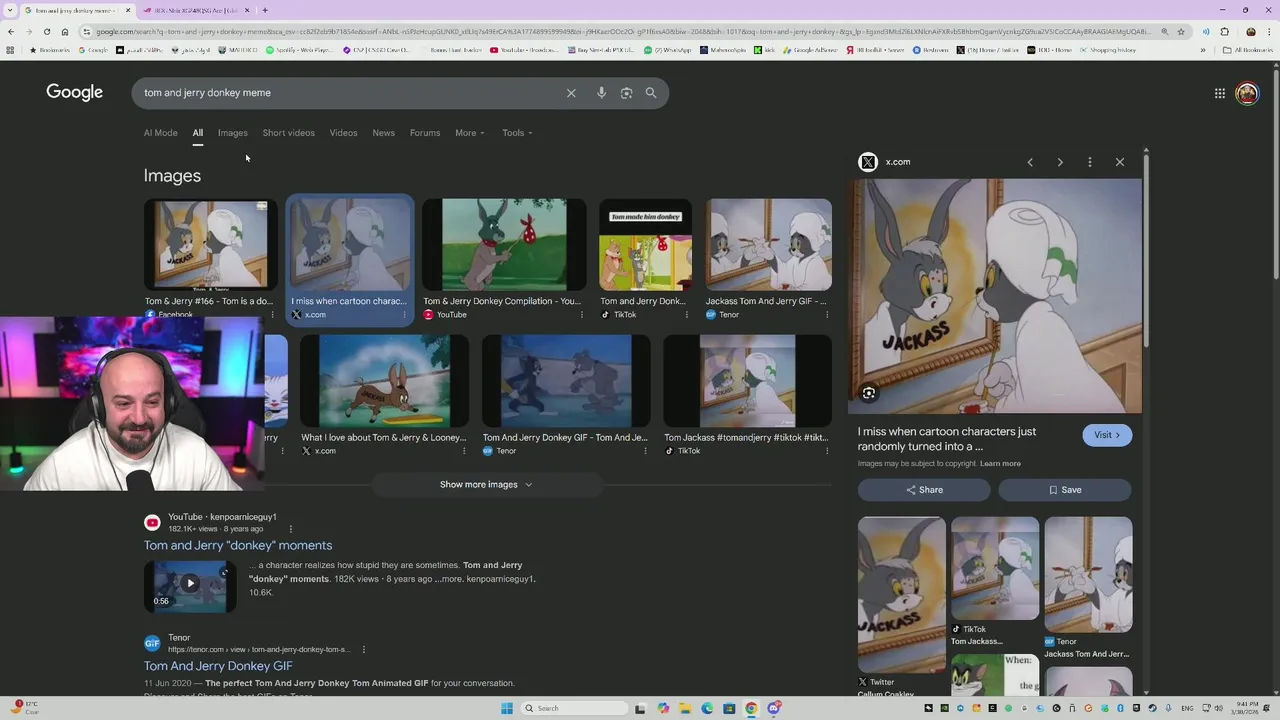Open related Twitter Callum Coakley image

pyautogui.click(x=901, y=595)
